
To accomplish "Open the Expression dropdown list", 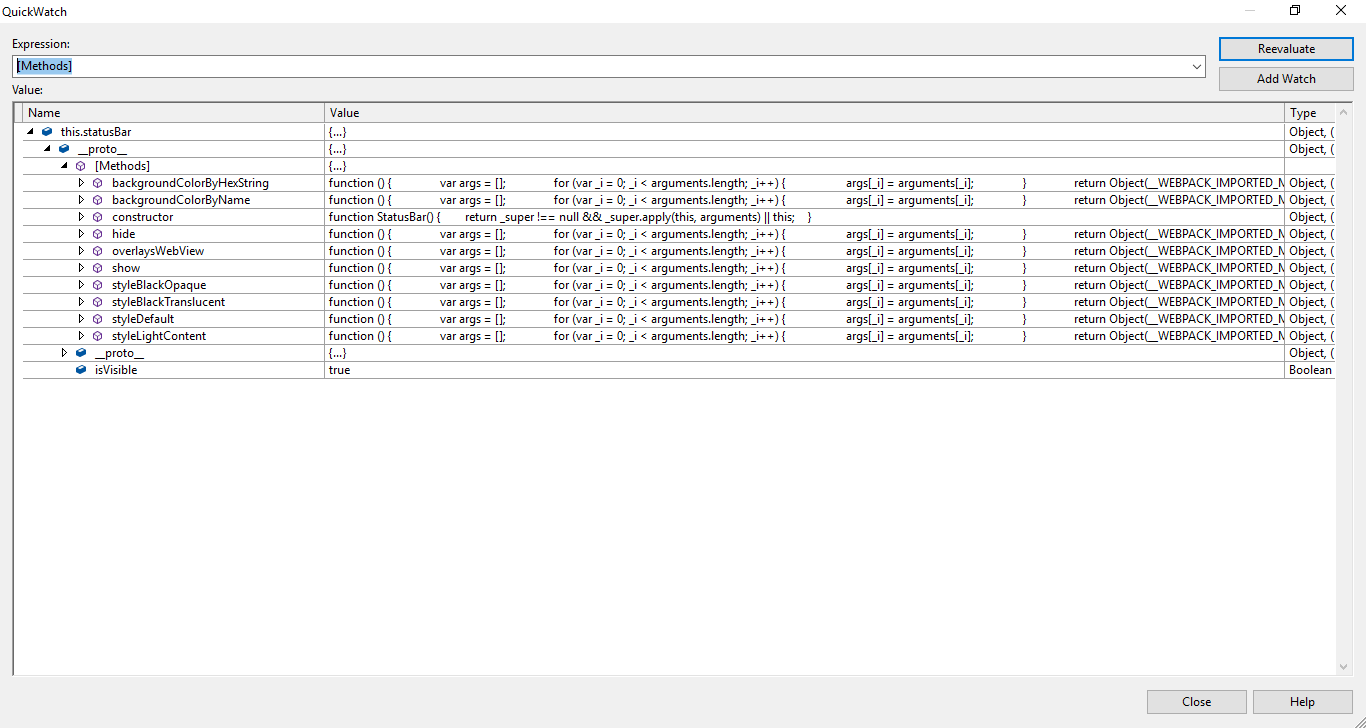I will tap(1197, 66).
